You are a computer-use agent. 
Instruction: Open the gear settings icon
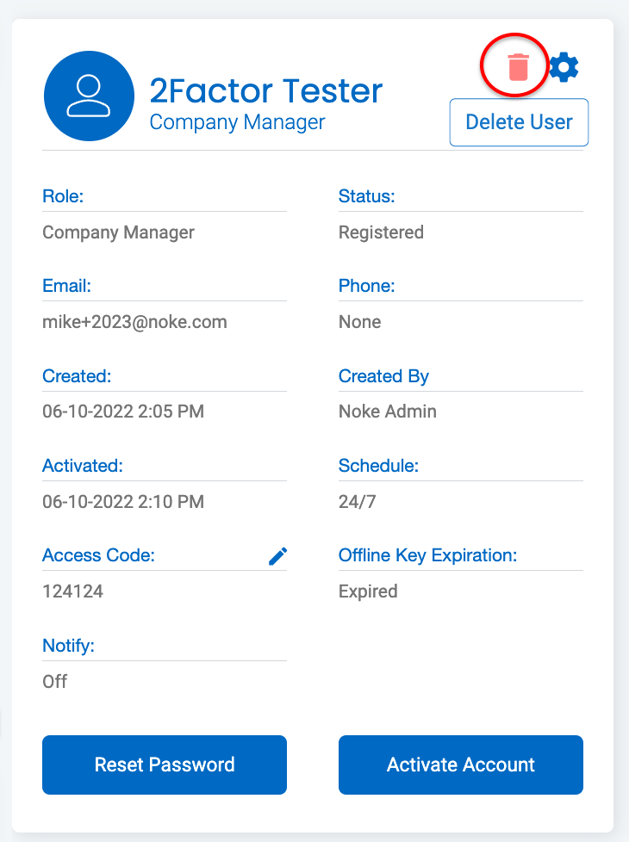coord(564,67)
